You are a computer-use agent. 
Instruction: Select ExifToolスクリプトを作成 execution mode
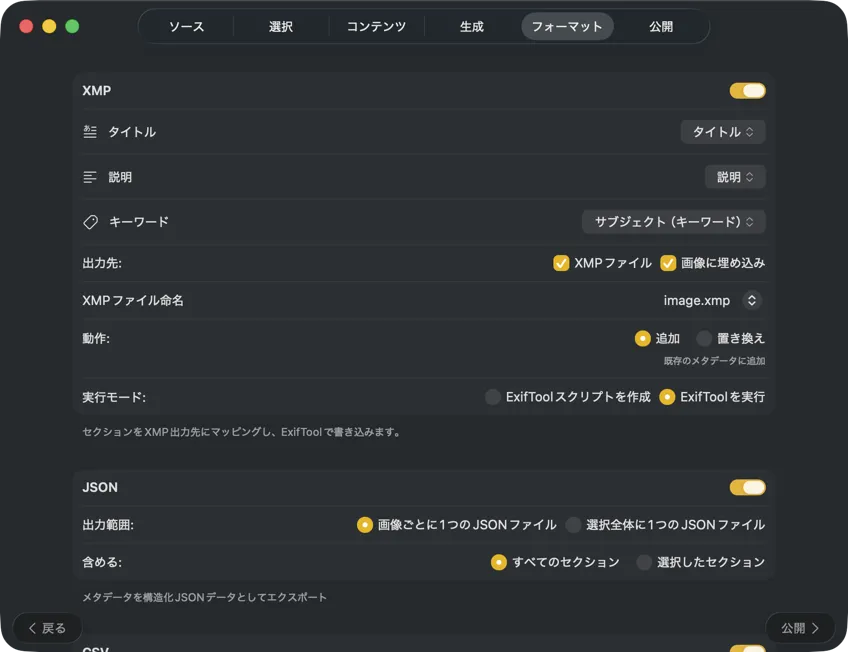point(493,397)
